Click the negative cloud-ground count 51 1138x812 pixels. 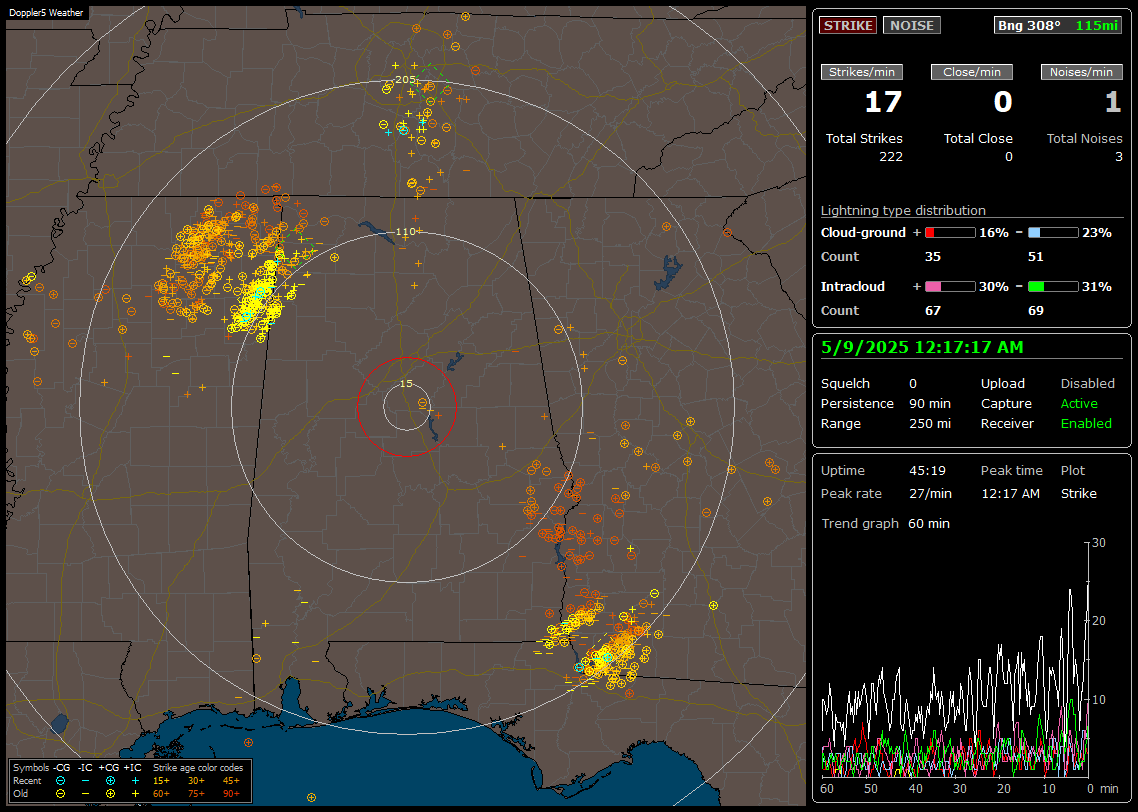(1036, 257)
